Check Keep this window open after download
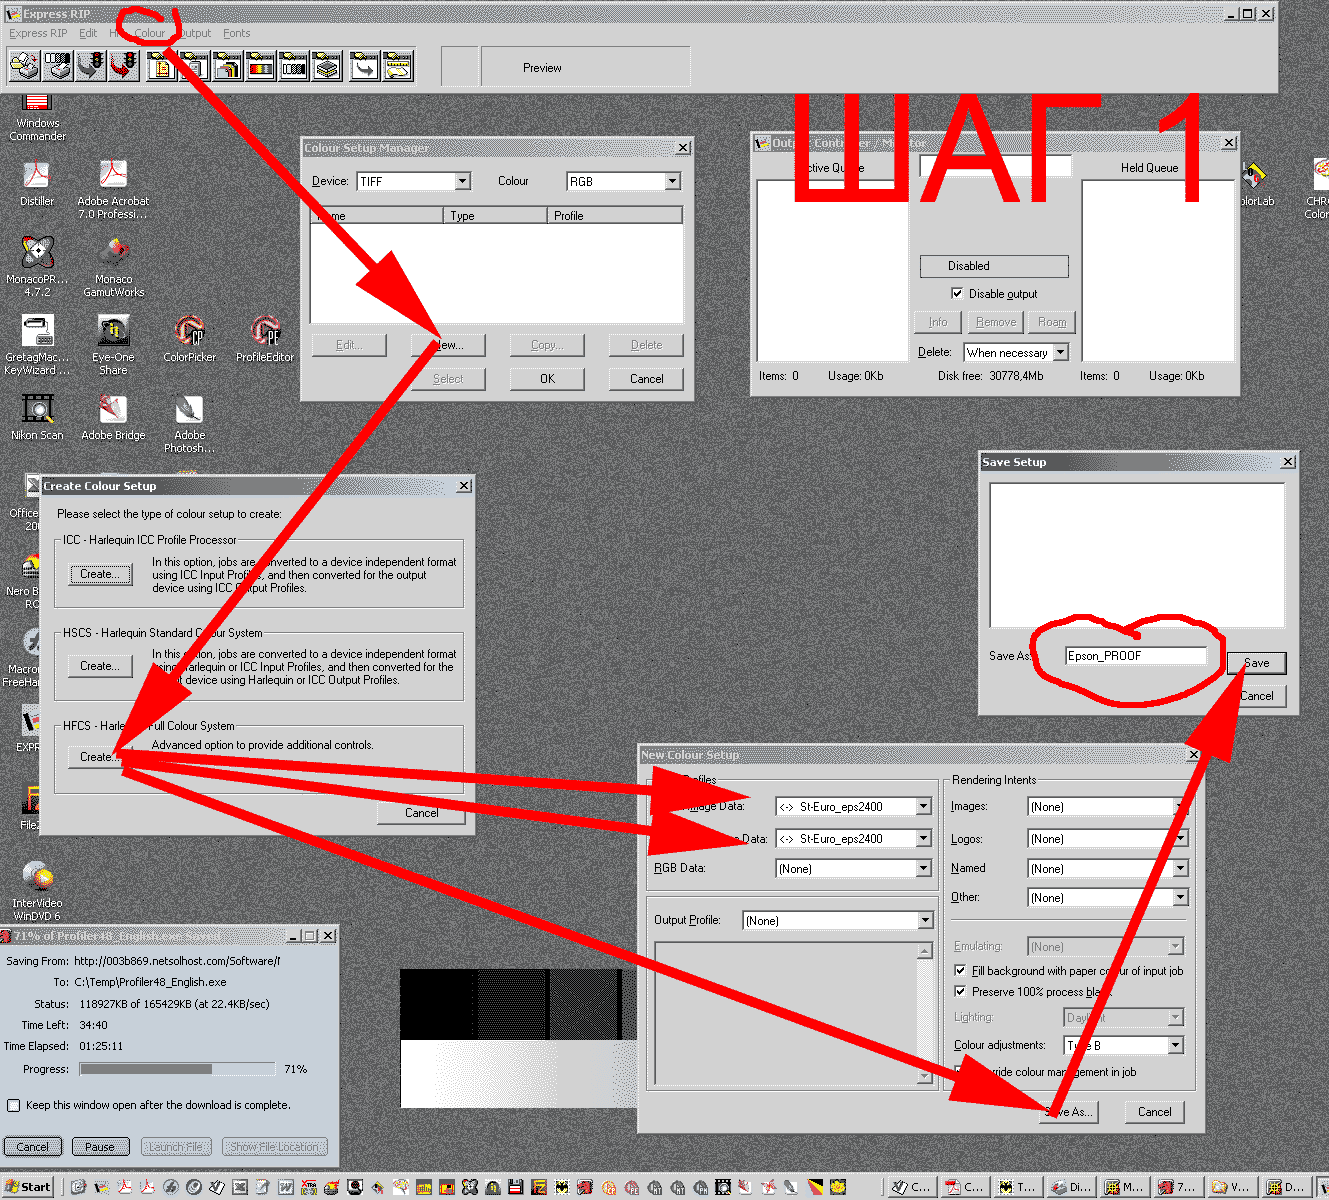 pos(14,1105)
